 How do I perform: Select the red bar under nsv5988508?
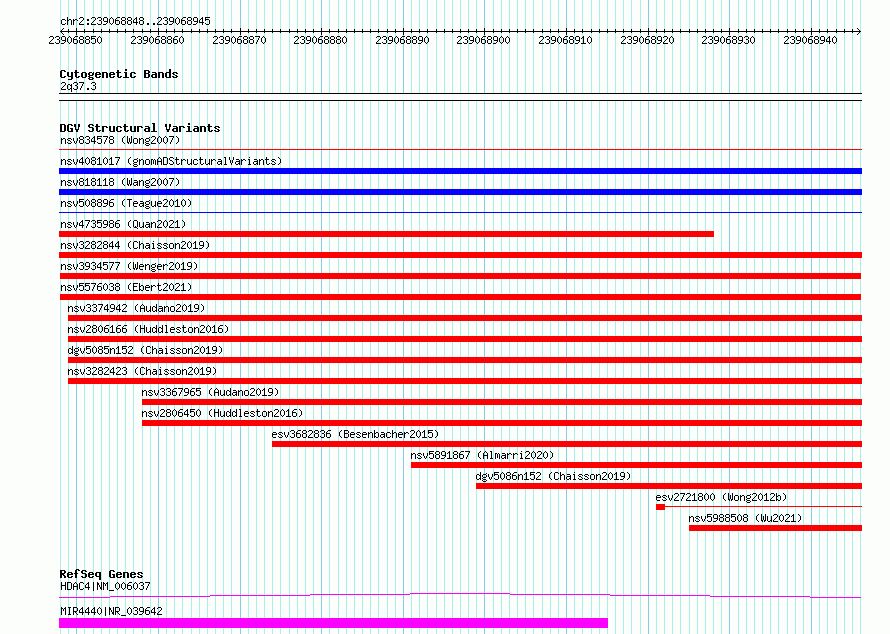coord(775,528)
